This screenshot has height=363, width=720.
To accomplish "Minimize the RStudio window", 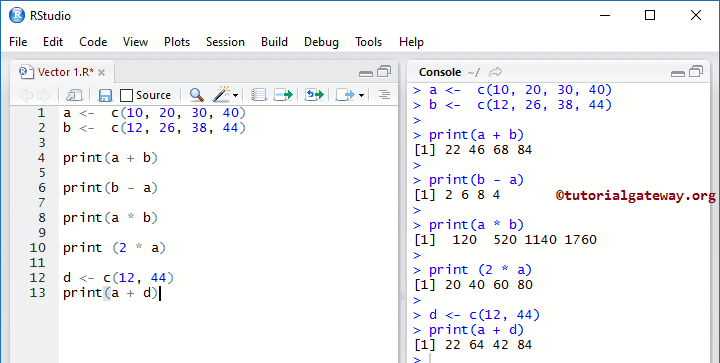I will (605, 15).
